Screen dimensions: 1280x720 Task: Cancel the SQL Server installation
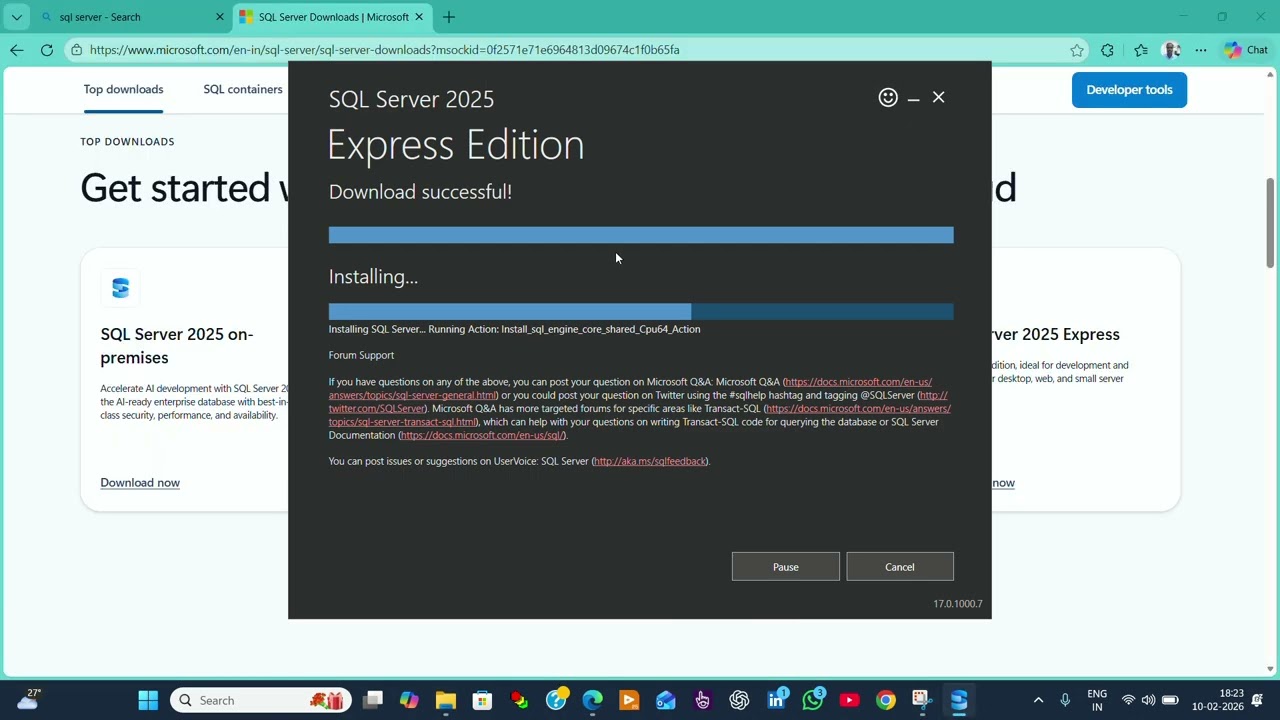[899, 567]
